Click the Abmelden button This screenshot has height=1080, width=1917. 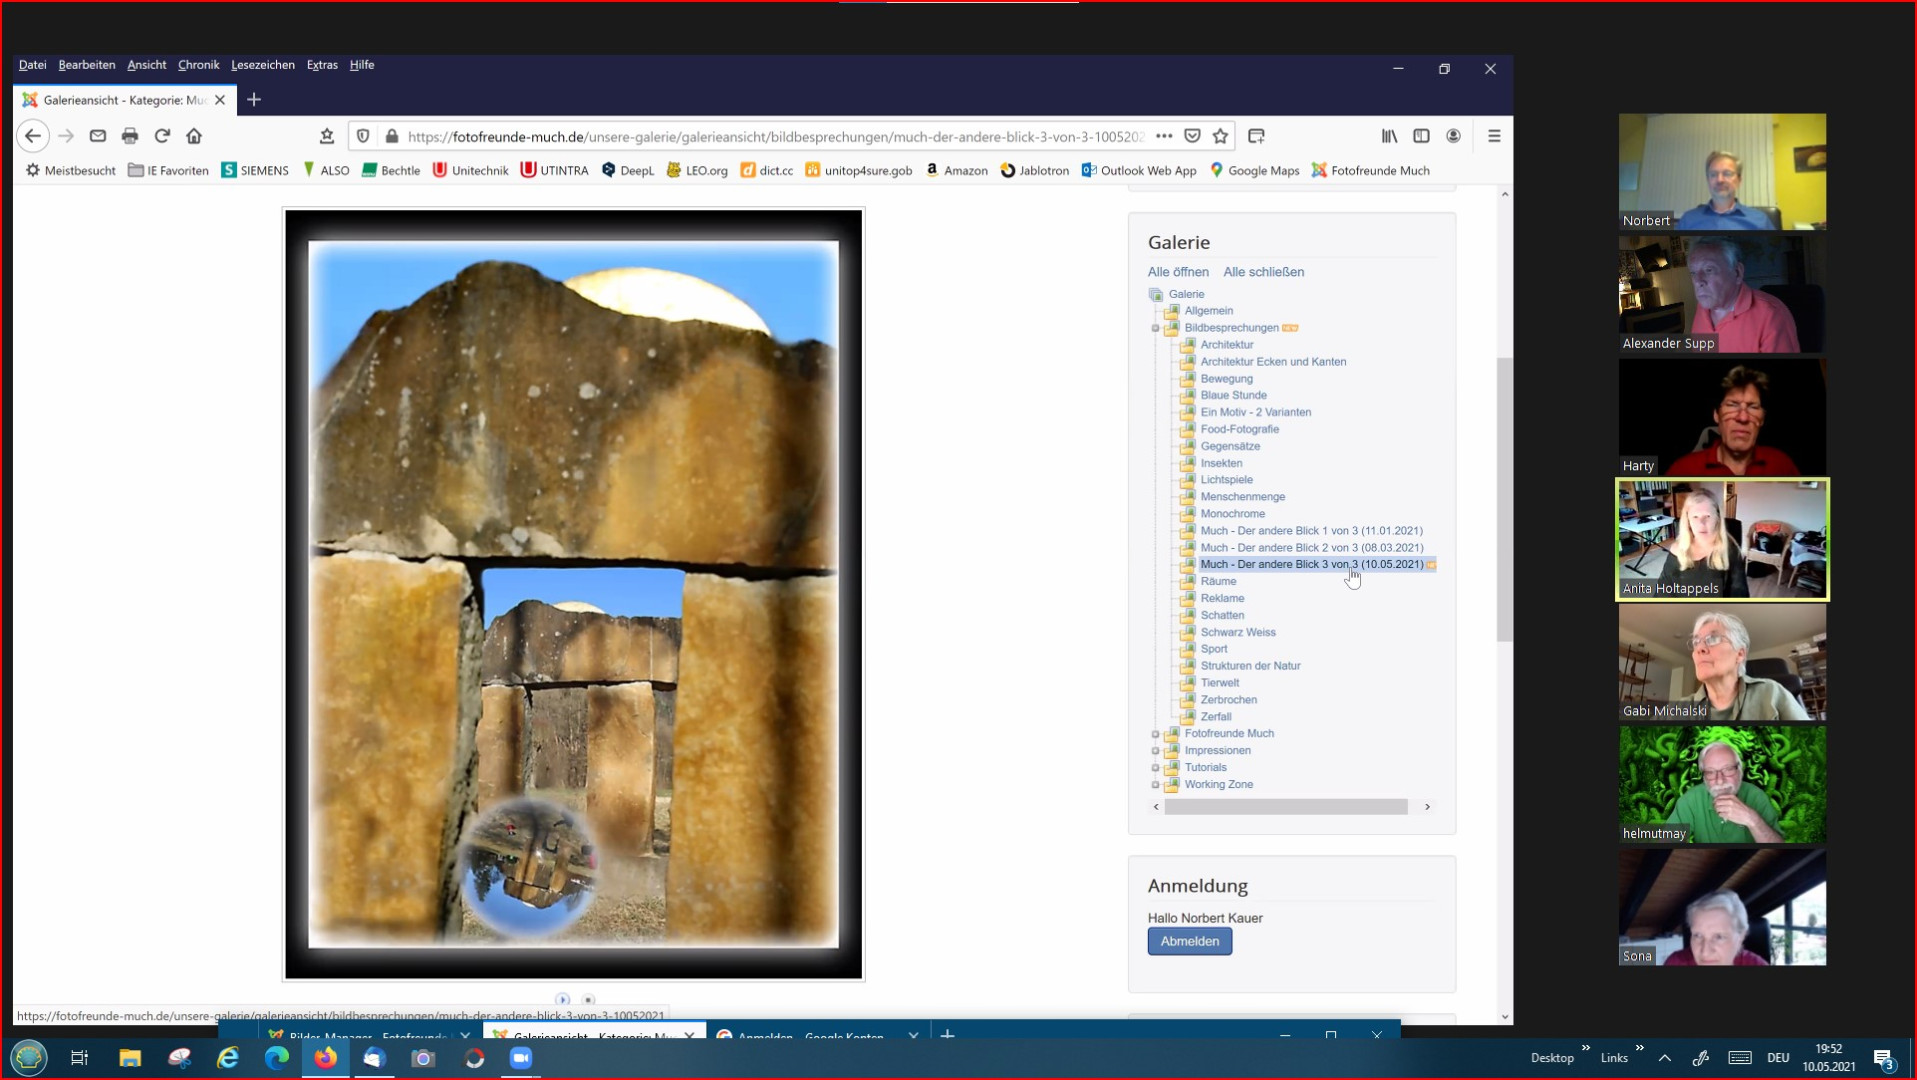(x=1189, y=941)
